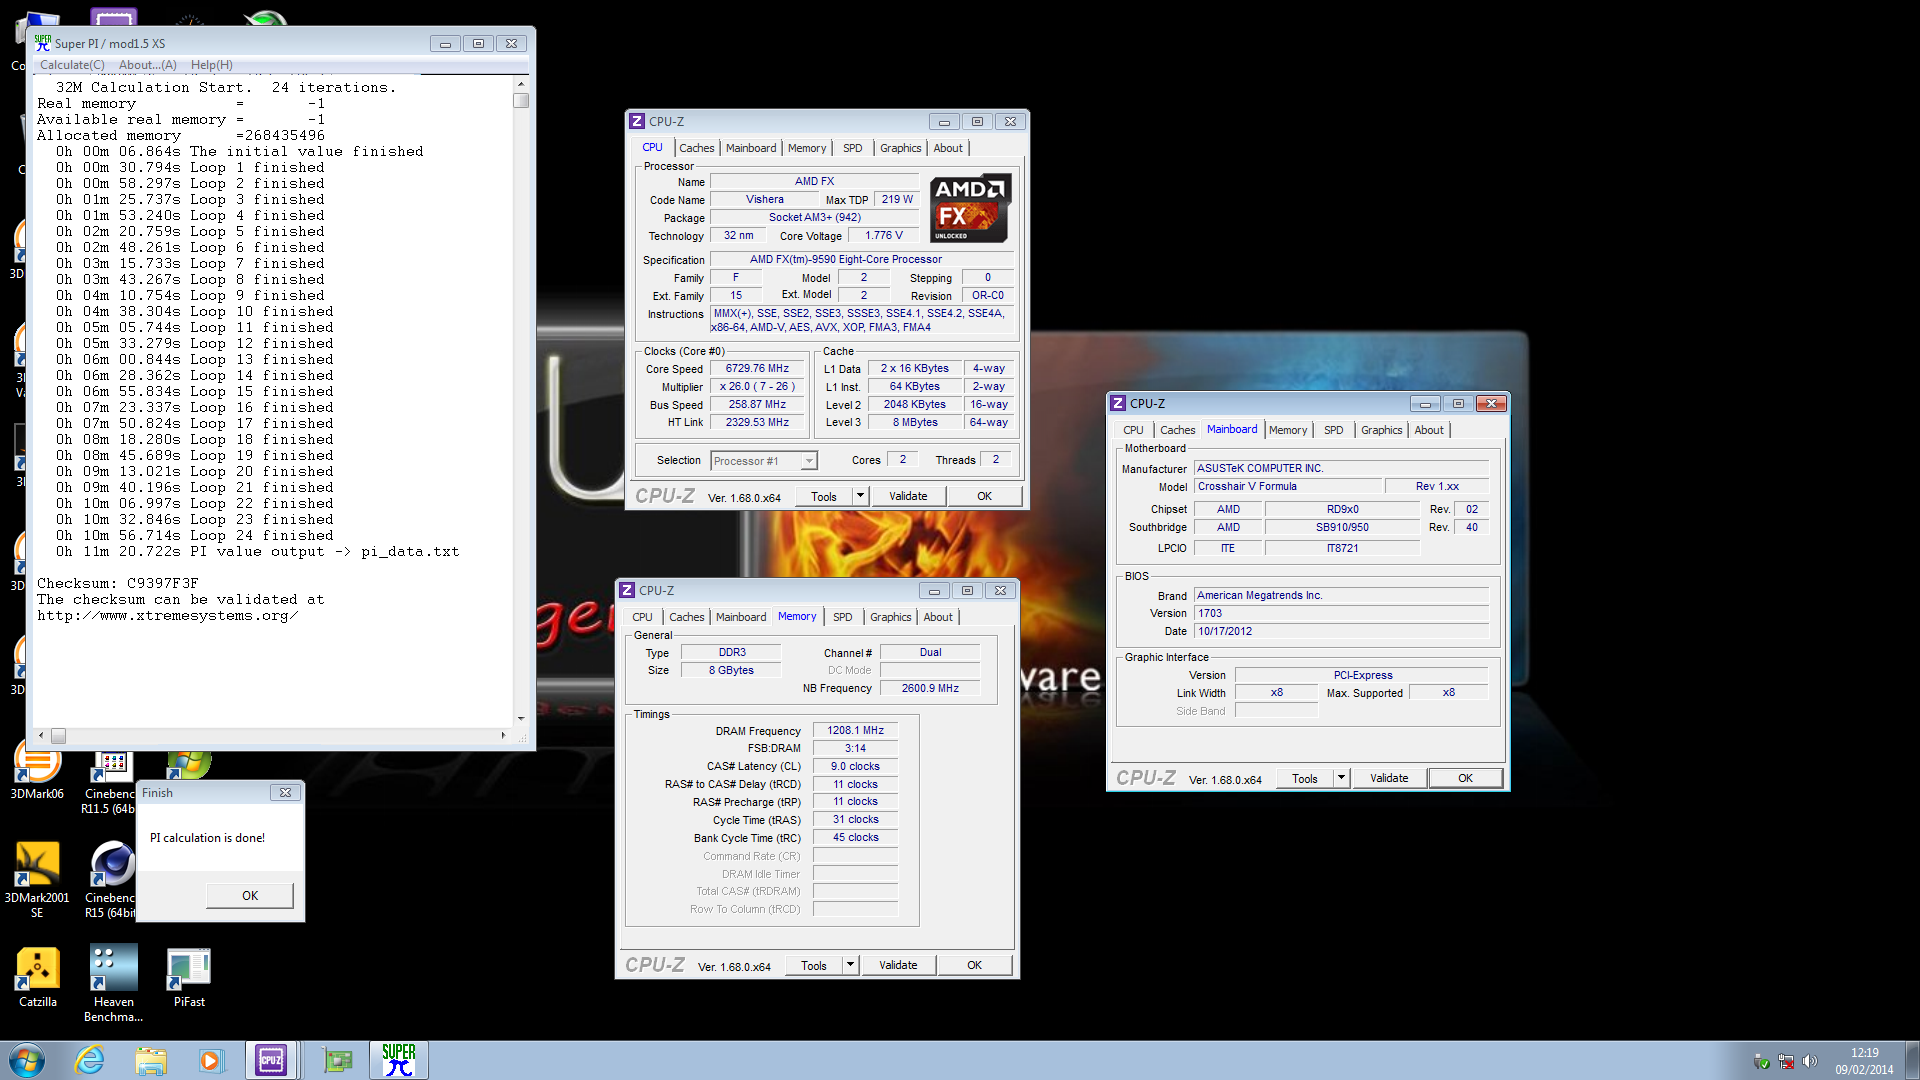Click Super PI vertical scrollbar thumb

tap(521, 100)
